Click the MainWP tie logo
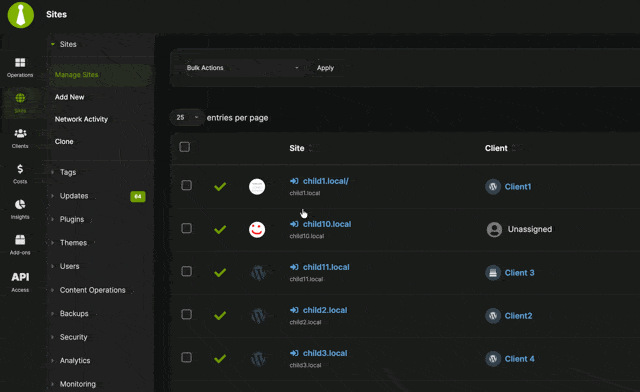 pyautogui.click(x=21, y=15)
